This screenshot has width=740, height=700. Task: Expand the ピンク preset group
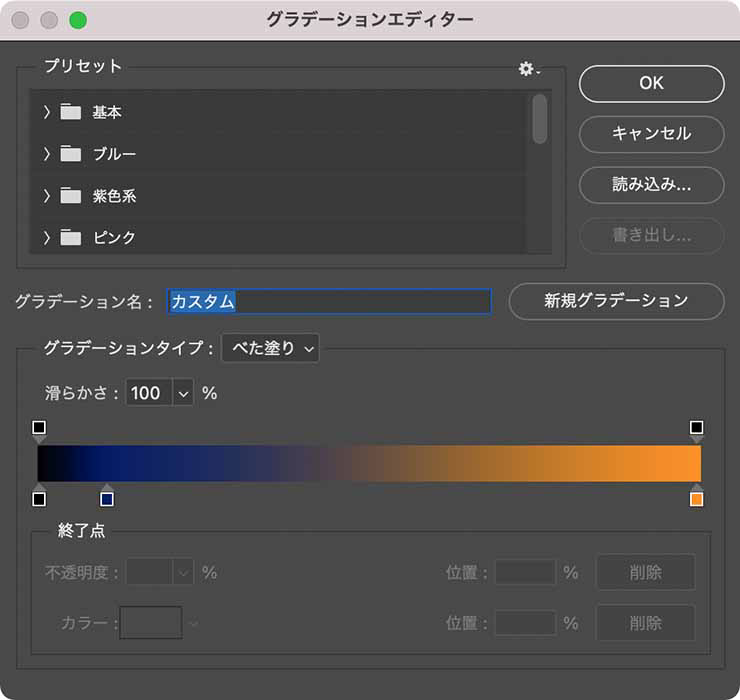tap(46, 238)
